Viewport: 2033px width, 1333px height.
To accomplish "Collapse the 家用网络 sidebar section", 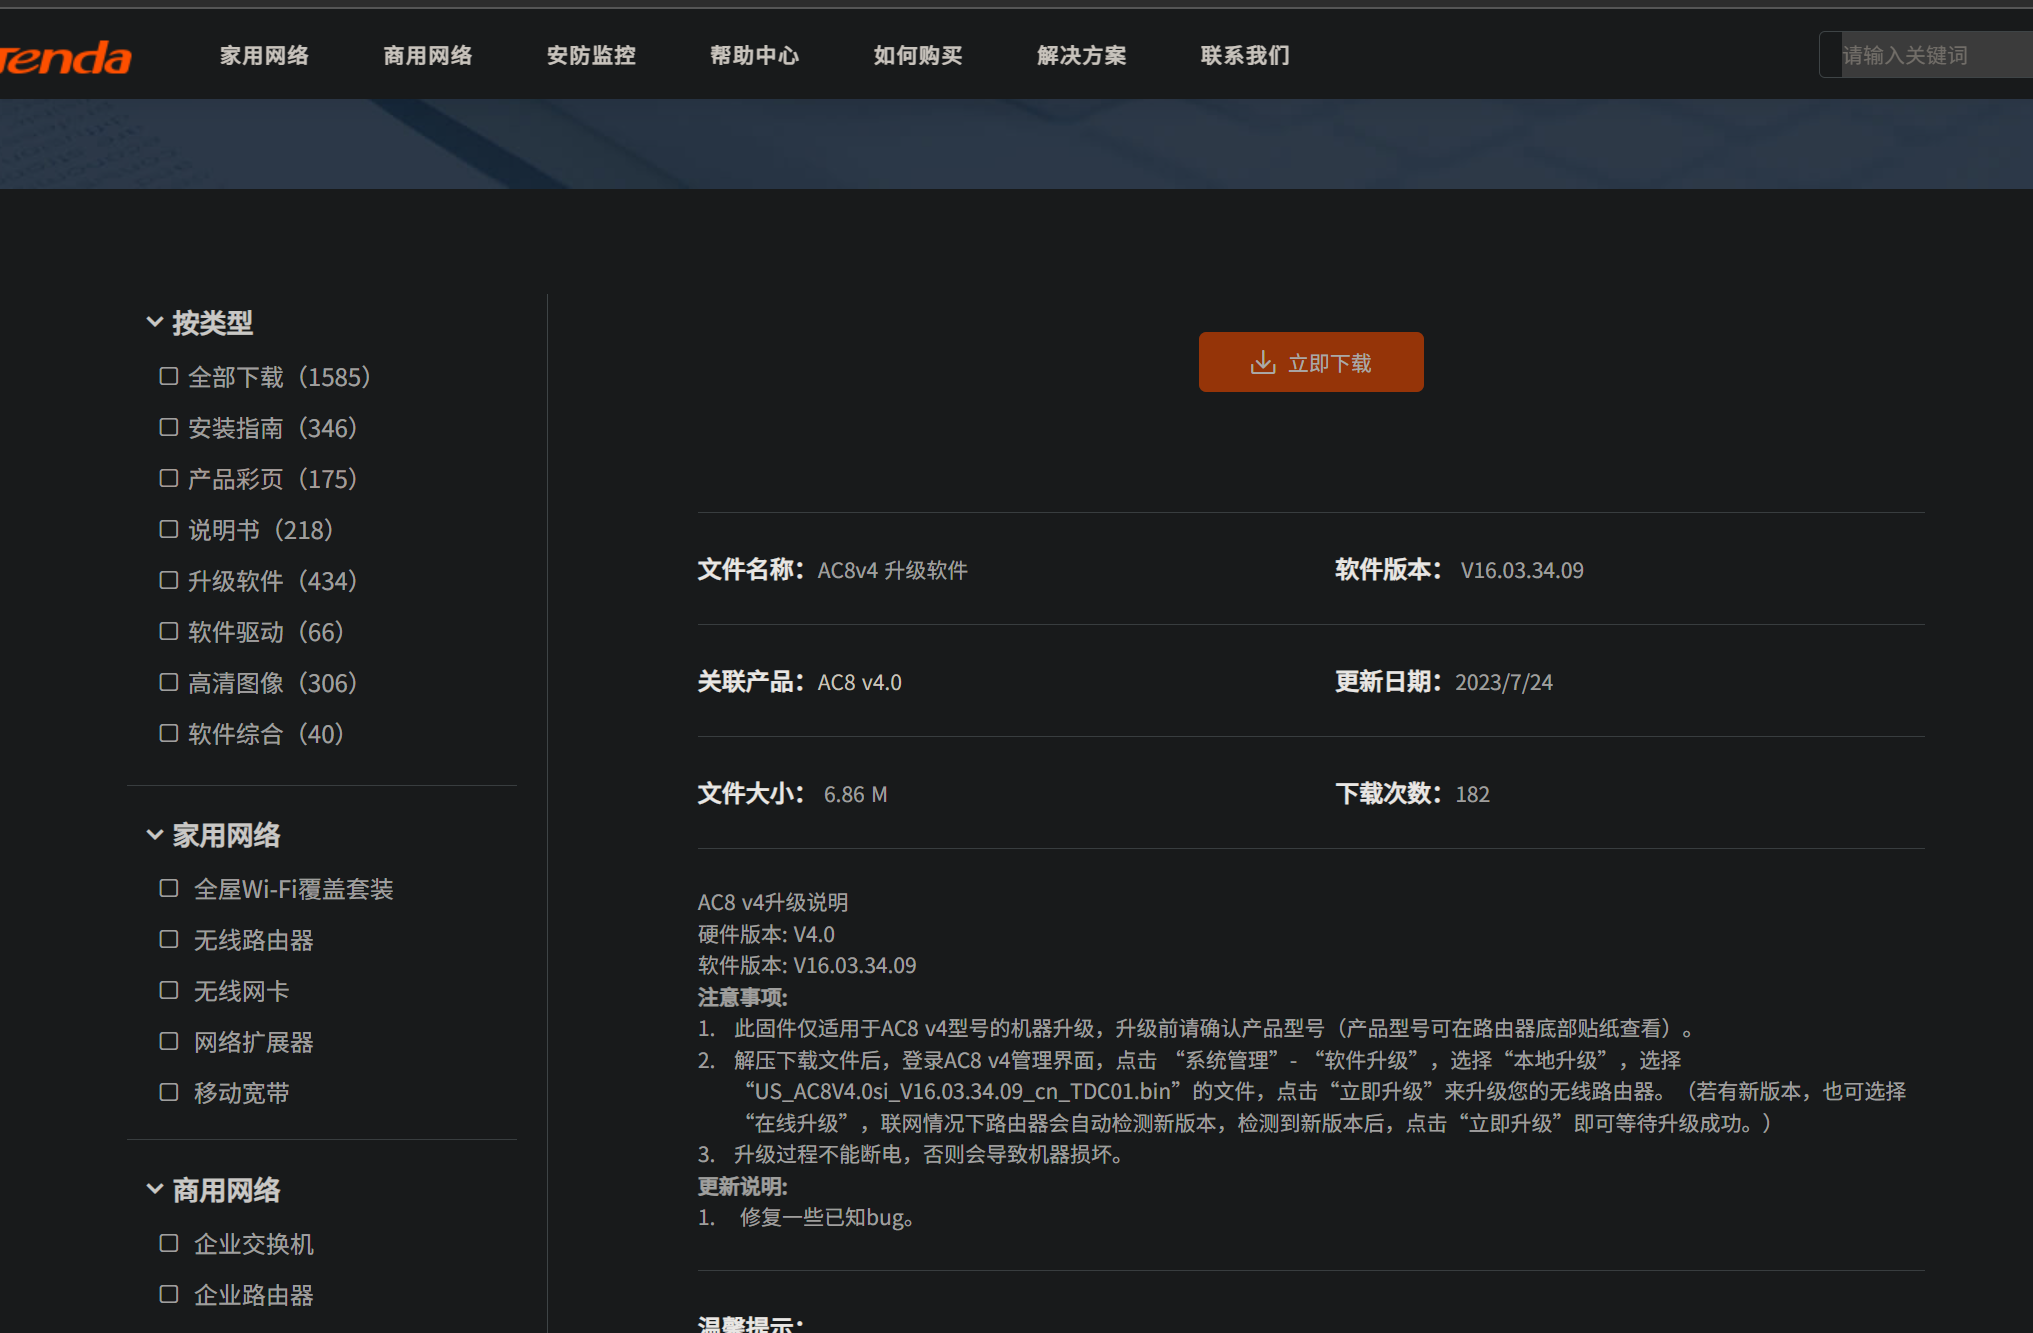I will [x=155, y=834].
